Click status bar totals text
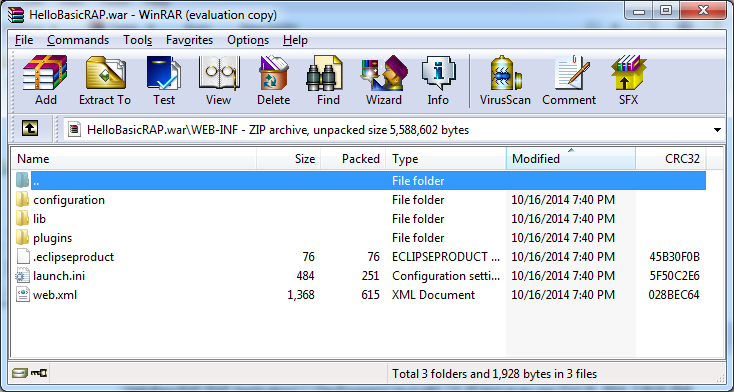Viewport: 734px width, 392px height. 494,374
